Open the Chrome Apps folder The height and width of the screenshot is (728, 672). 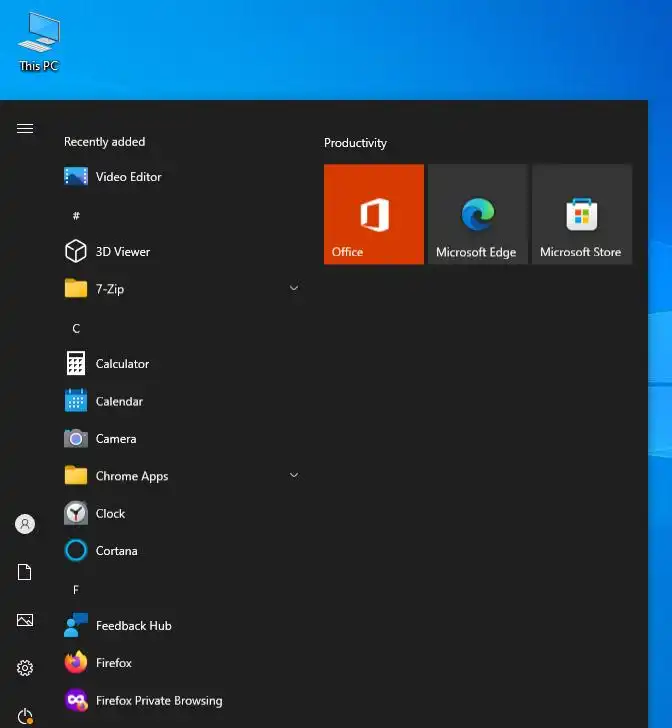[x=183, y=476]
